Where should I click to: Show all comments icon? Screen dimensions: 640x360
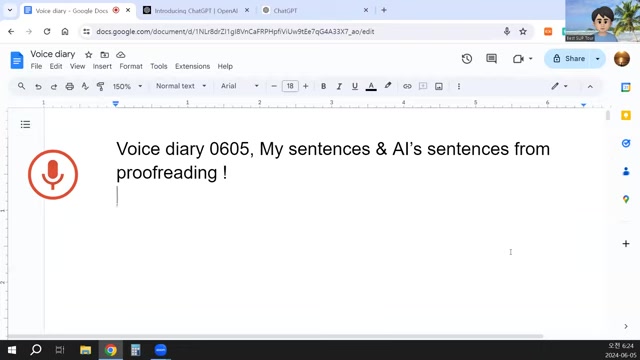click(x=491, y=59)
